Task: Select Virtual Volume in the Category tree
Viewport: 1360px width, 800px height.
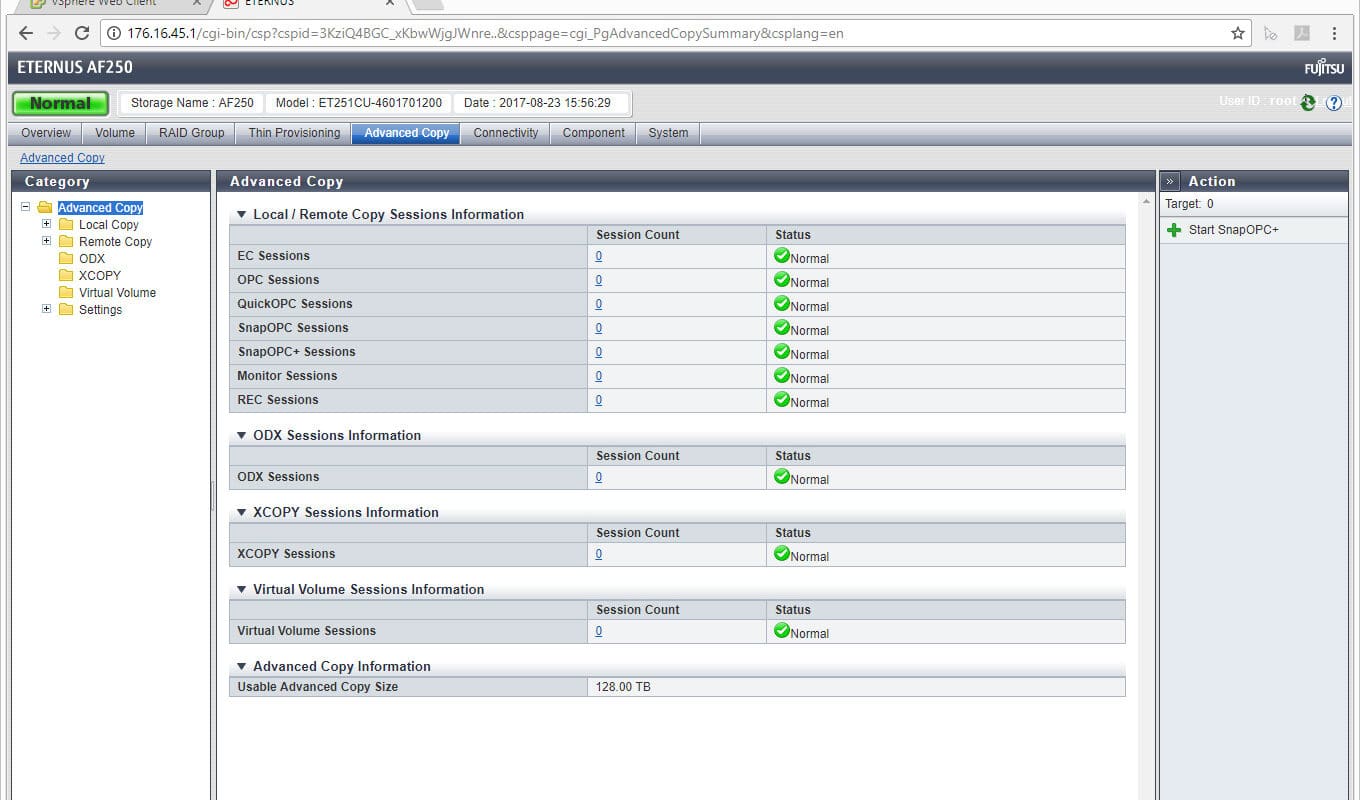Action: click(117, 293)
